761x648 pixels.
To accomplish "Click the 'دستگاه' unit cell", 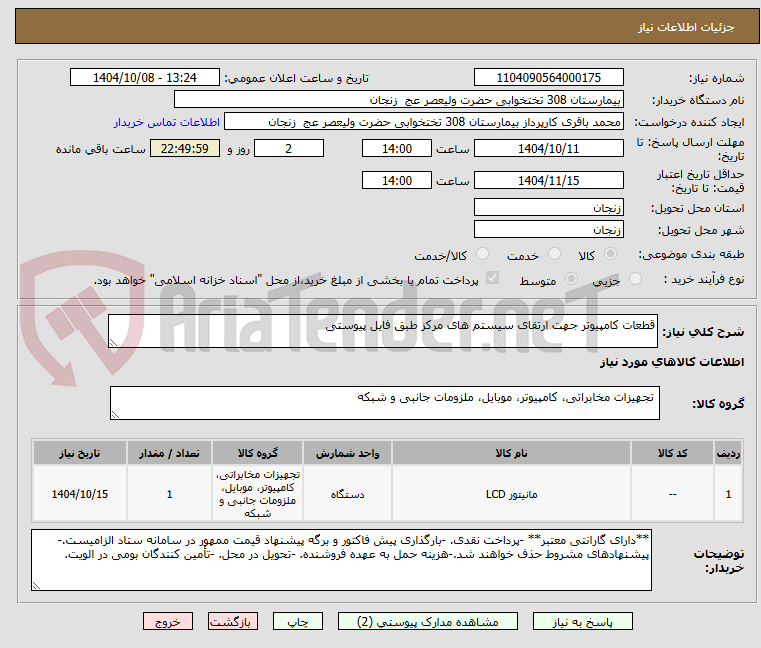I will click(x=347, y=494).
